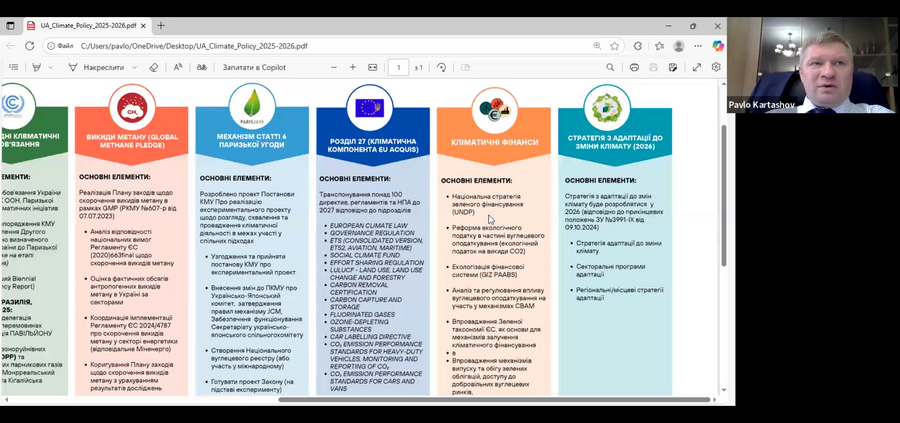Screen dimensions: 900x423
Task: Refresh the PDF page
Action: (x=29, y=46)
